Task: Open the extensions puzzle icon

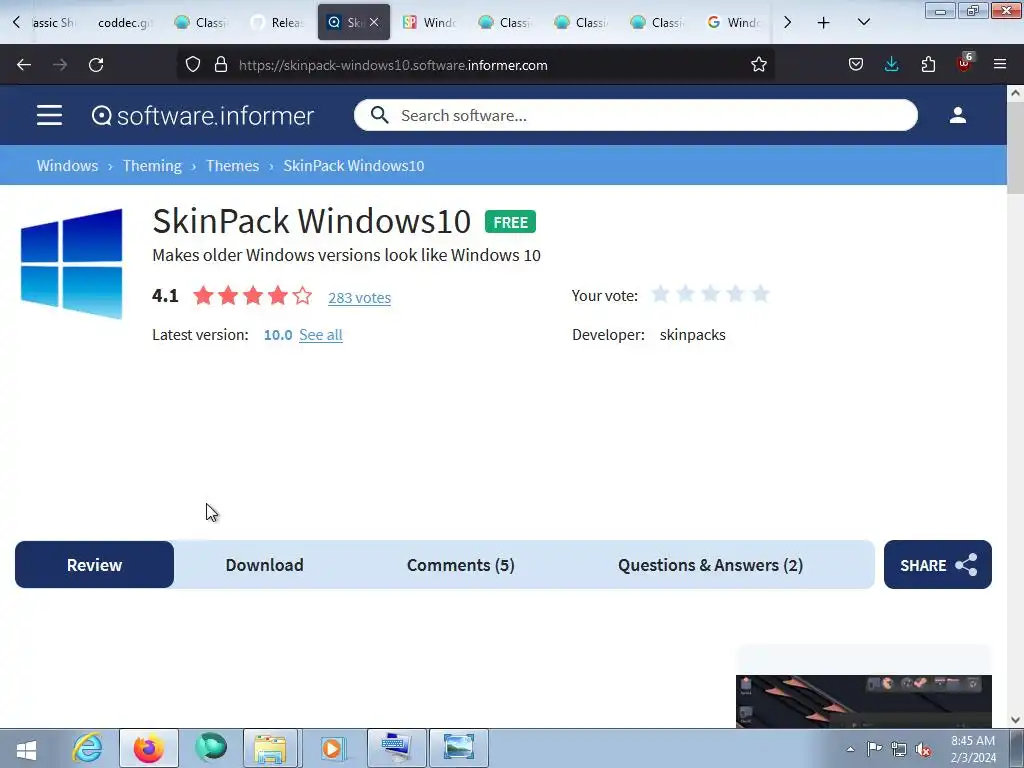Action: pos(928,65)
